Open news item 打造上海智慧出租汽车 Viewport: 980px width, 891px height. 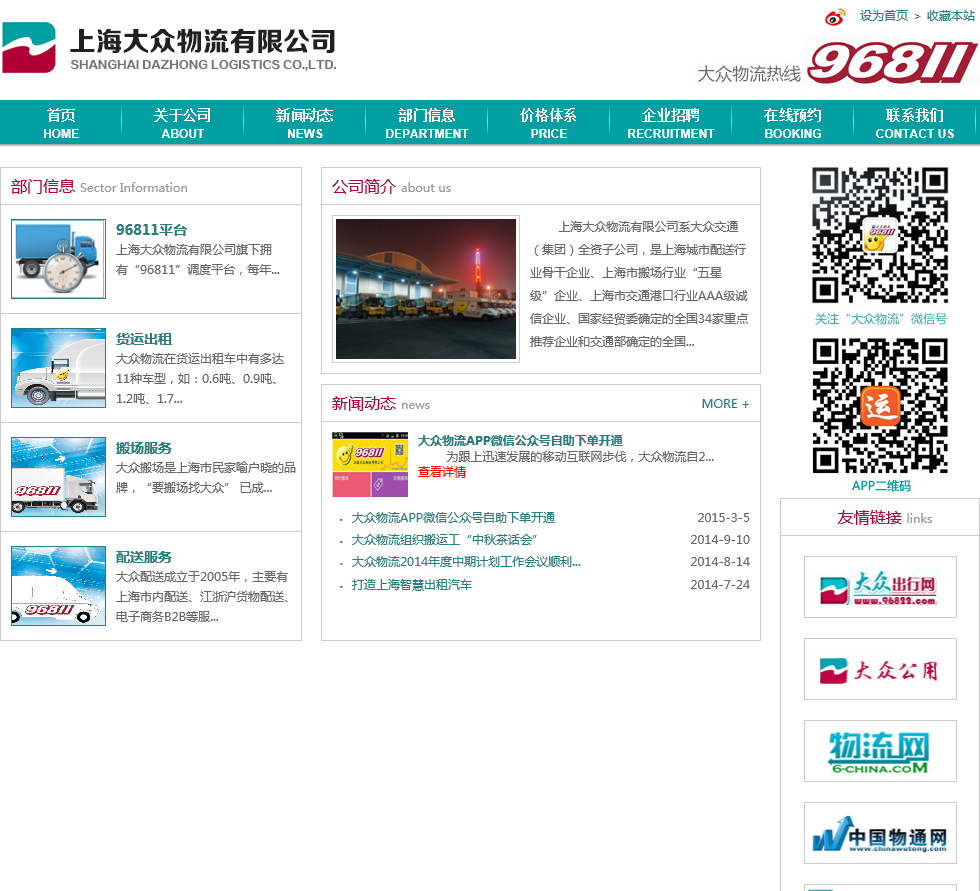[x=412, y=585]
